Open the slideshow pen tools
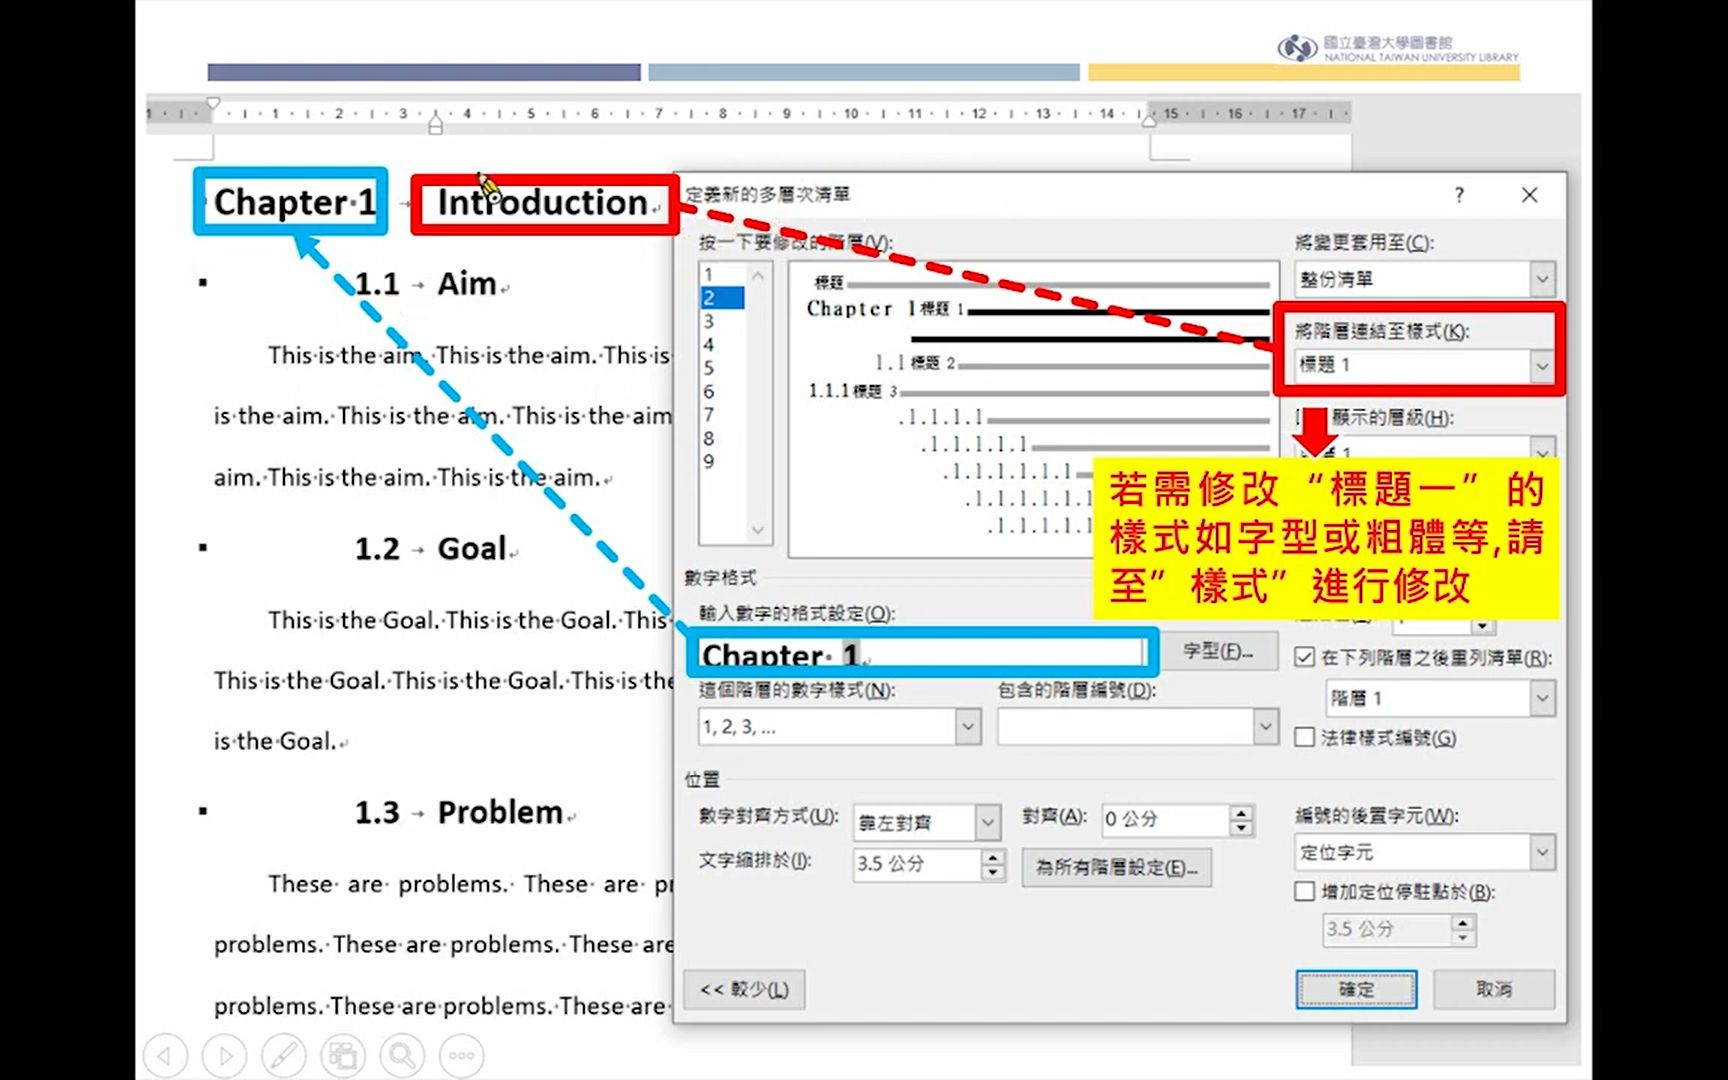Screen dimensions: 1728x1080 click(x=284, y=1055)
